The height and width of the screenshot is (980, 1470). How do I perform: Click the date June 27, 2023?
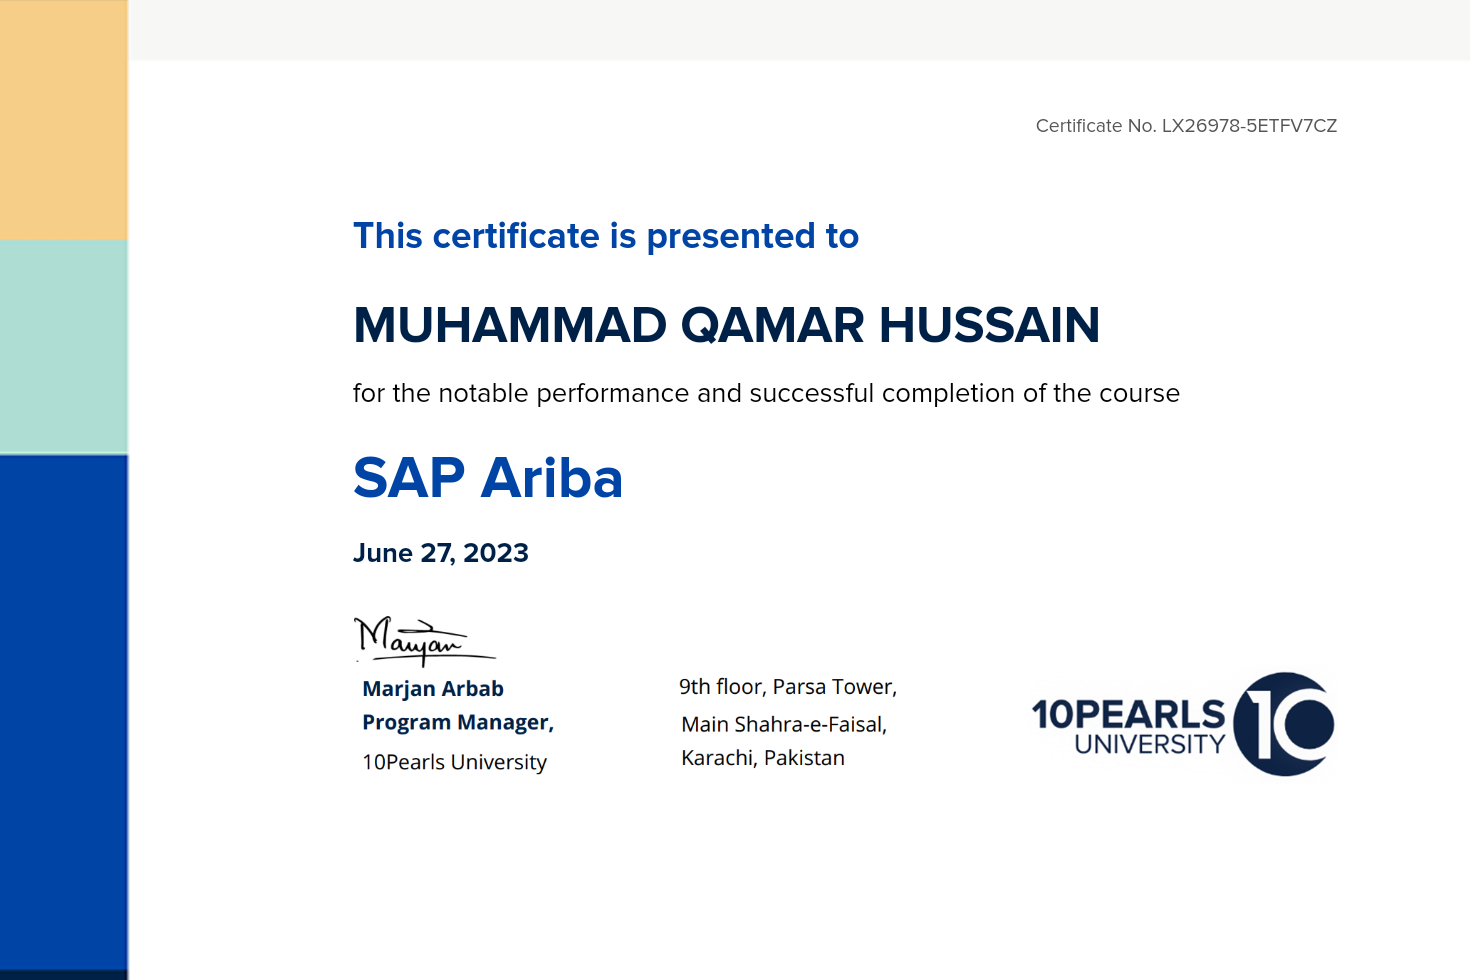(440, 553)
